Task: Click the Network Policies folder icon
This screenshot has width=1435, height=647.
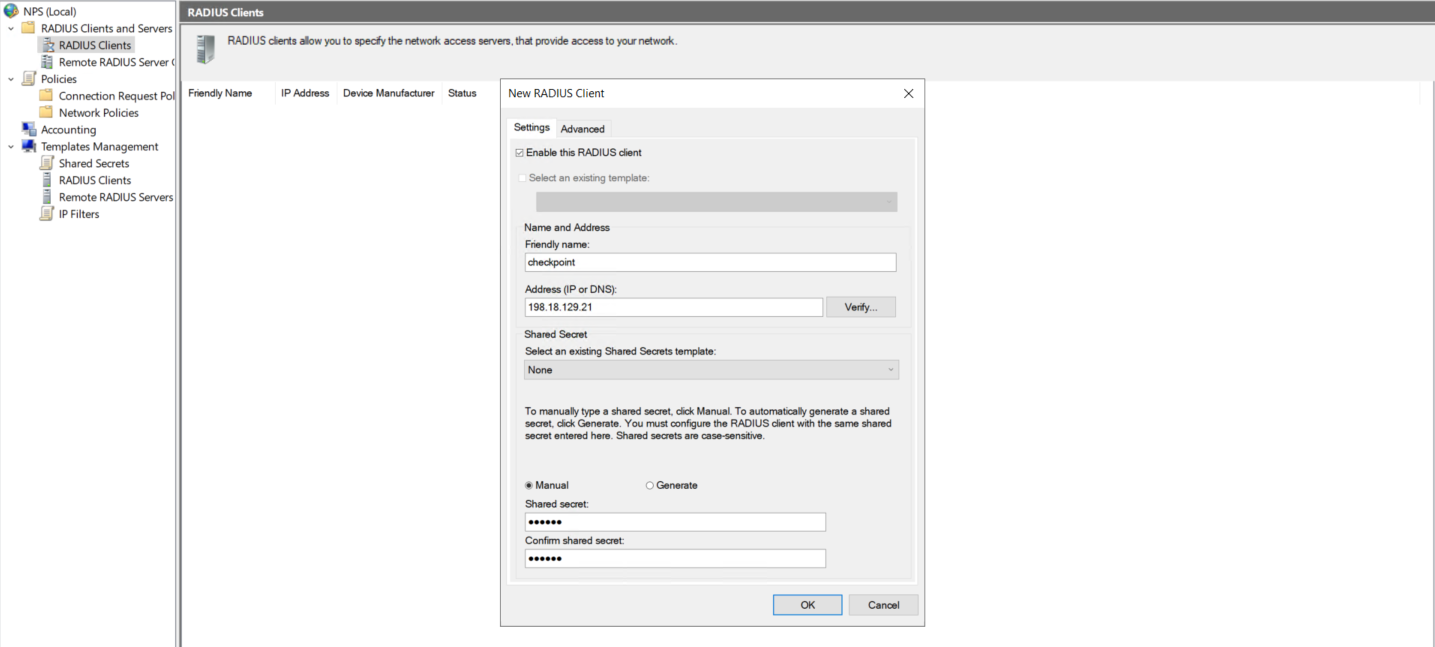Action: 46,113
